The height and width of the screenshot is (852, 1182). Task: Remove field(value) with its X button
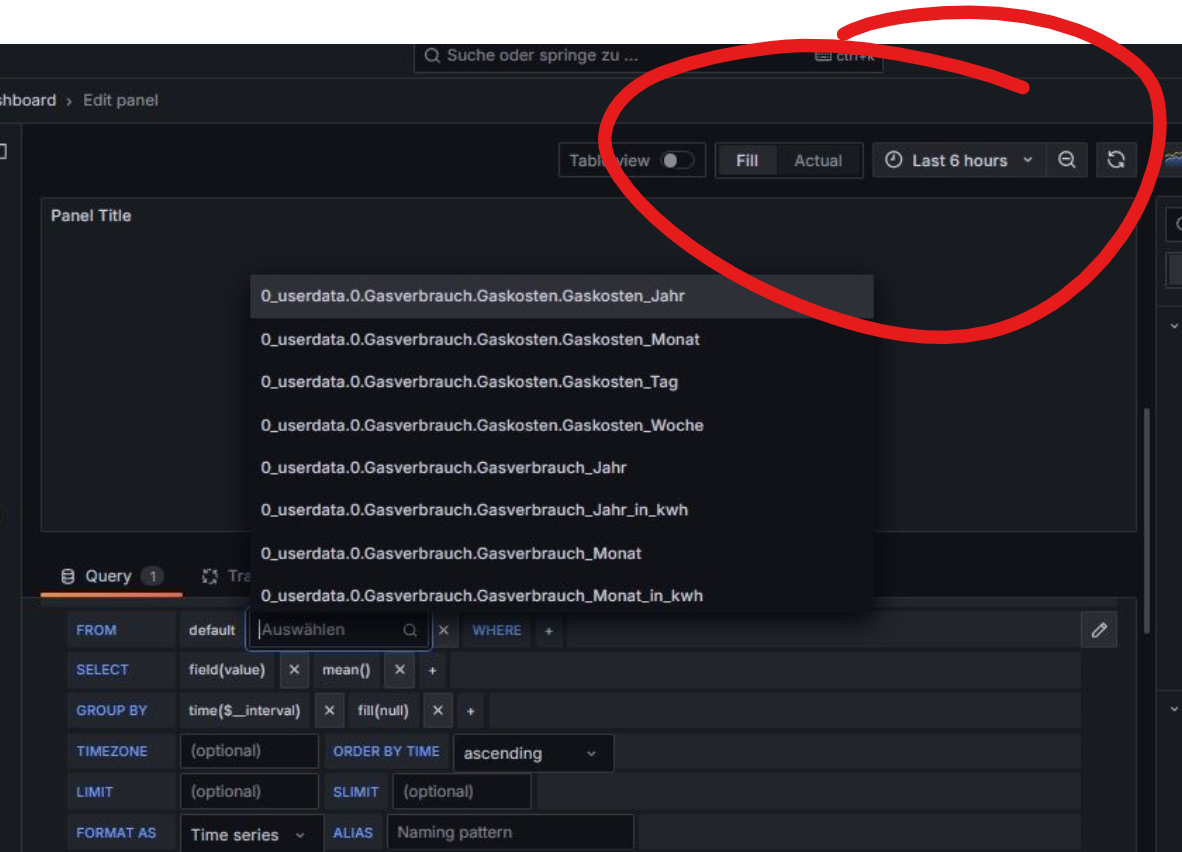tap(294, 670)
